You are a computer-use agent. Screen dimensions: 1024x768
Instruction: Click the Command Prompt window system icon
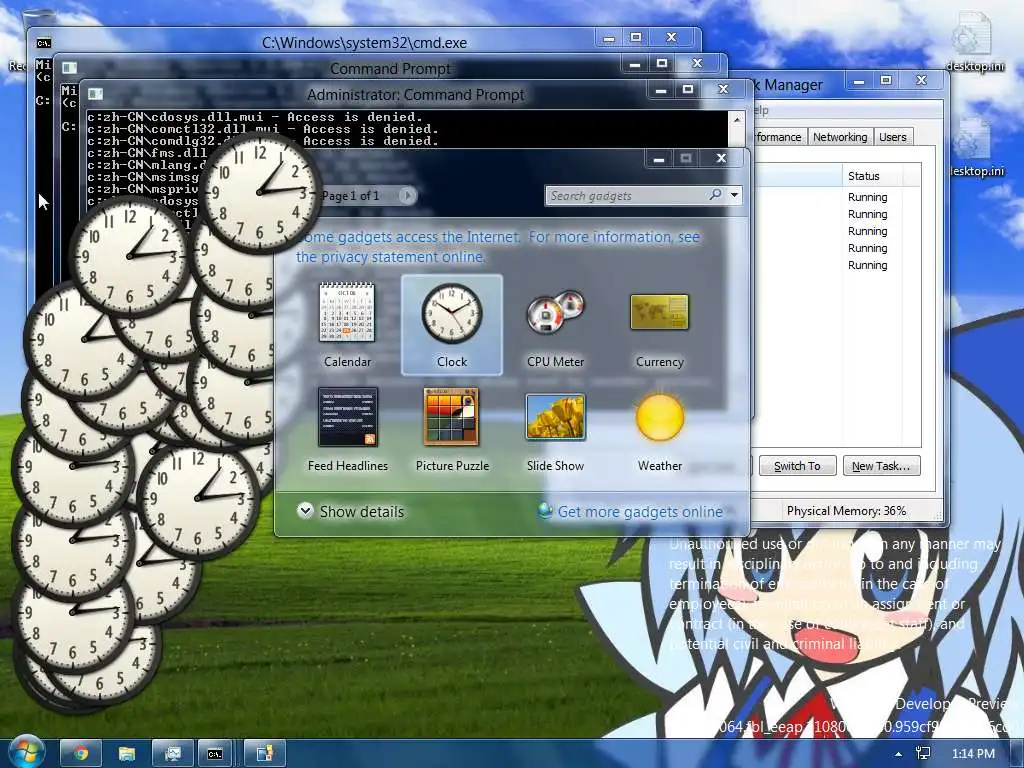[69, 68]
